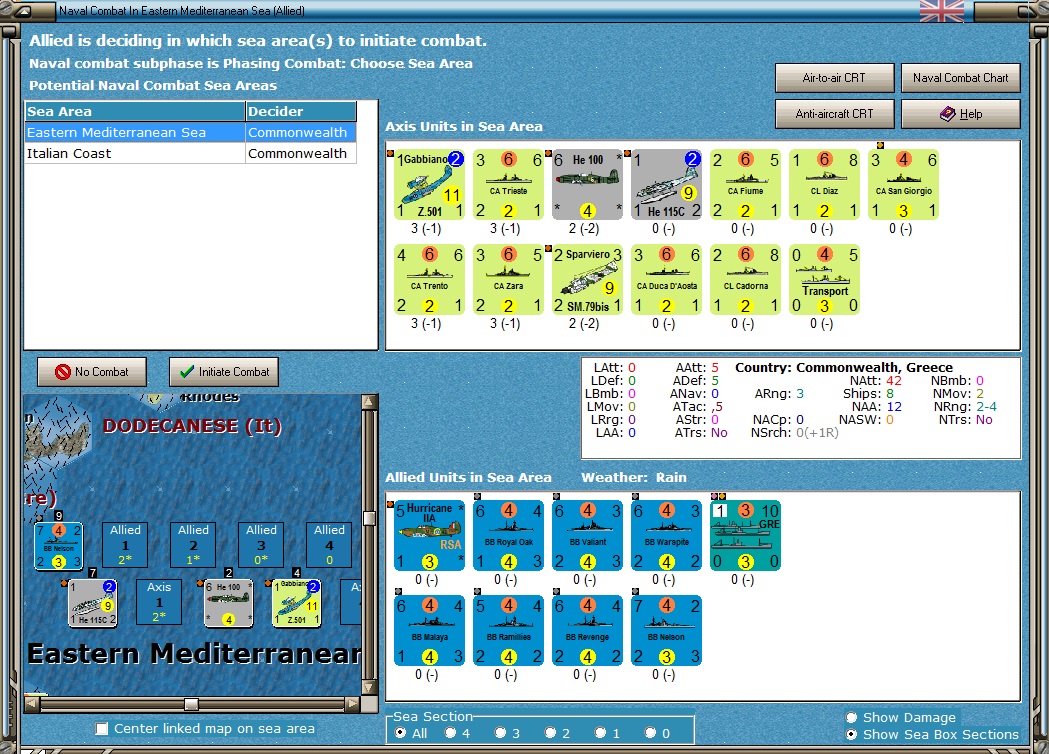Viewport: 1049px width, 754px height.
Task: Select the CA Trento cruiser counter
Action: coord(429,280)
